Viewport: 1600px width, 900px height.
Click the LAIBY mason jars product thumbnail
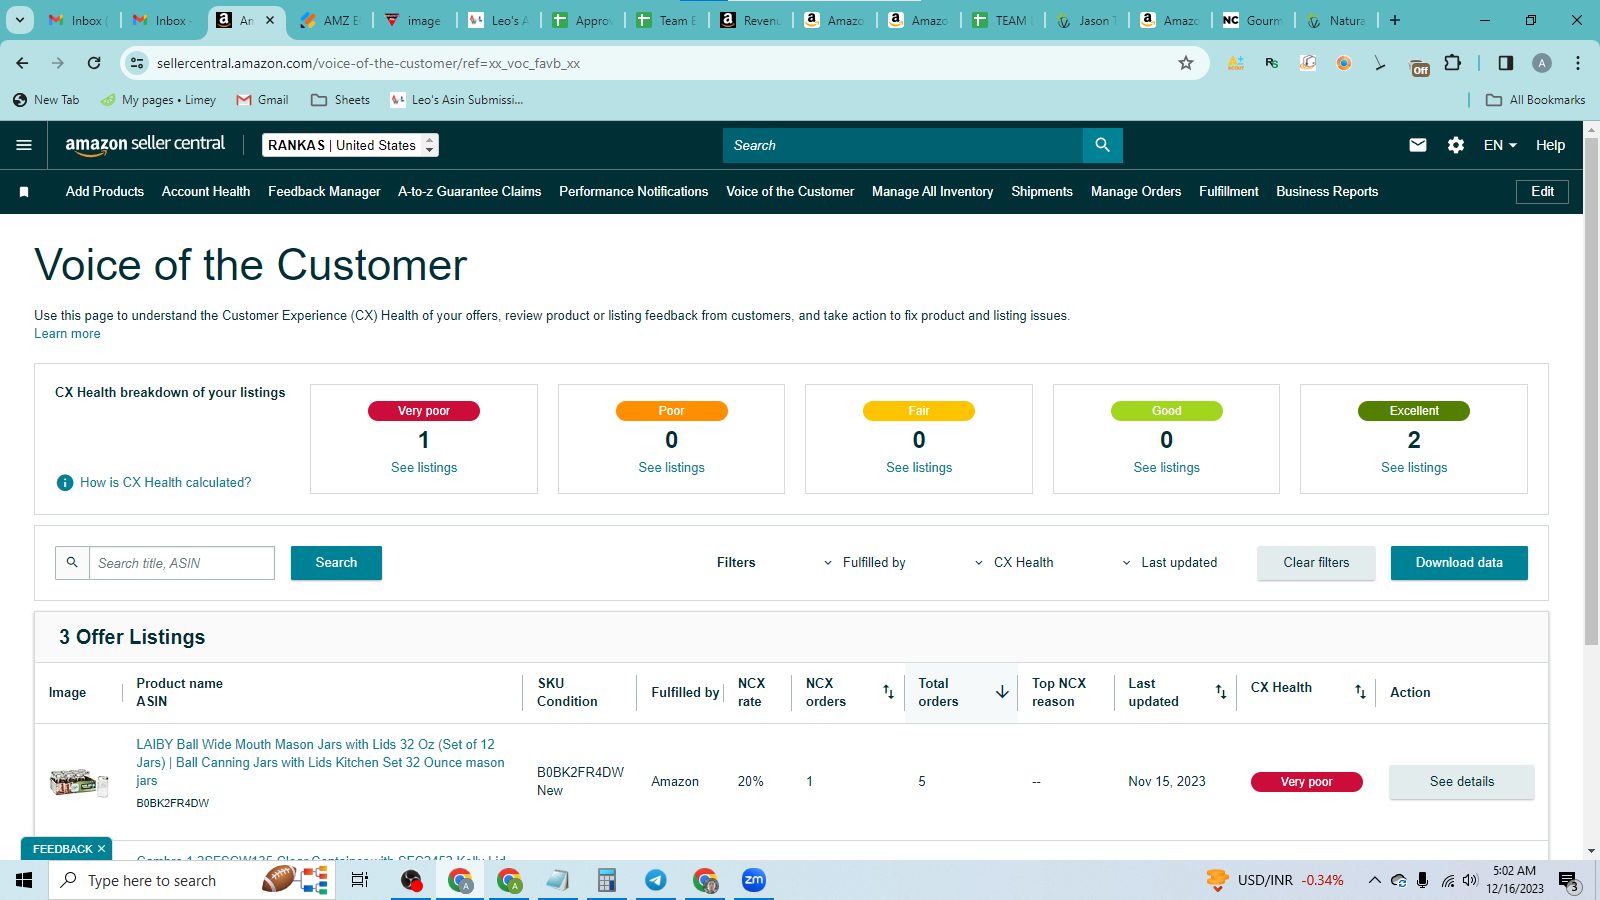pos(79,782)
